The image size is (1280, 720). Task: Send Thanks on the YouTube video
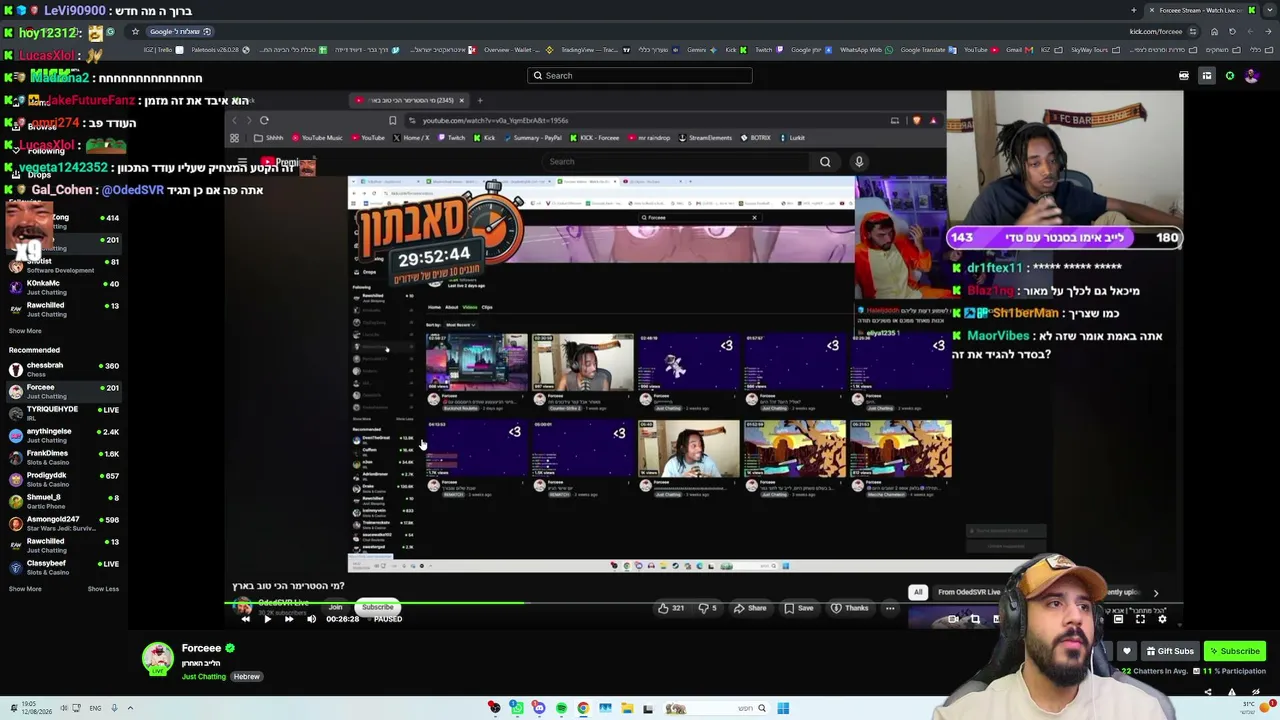(x=850, y=608)
